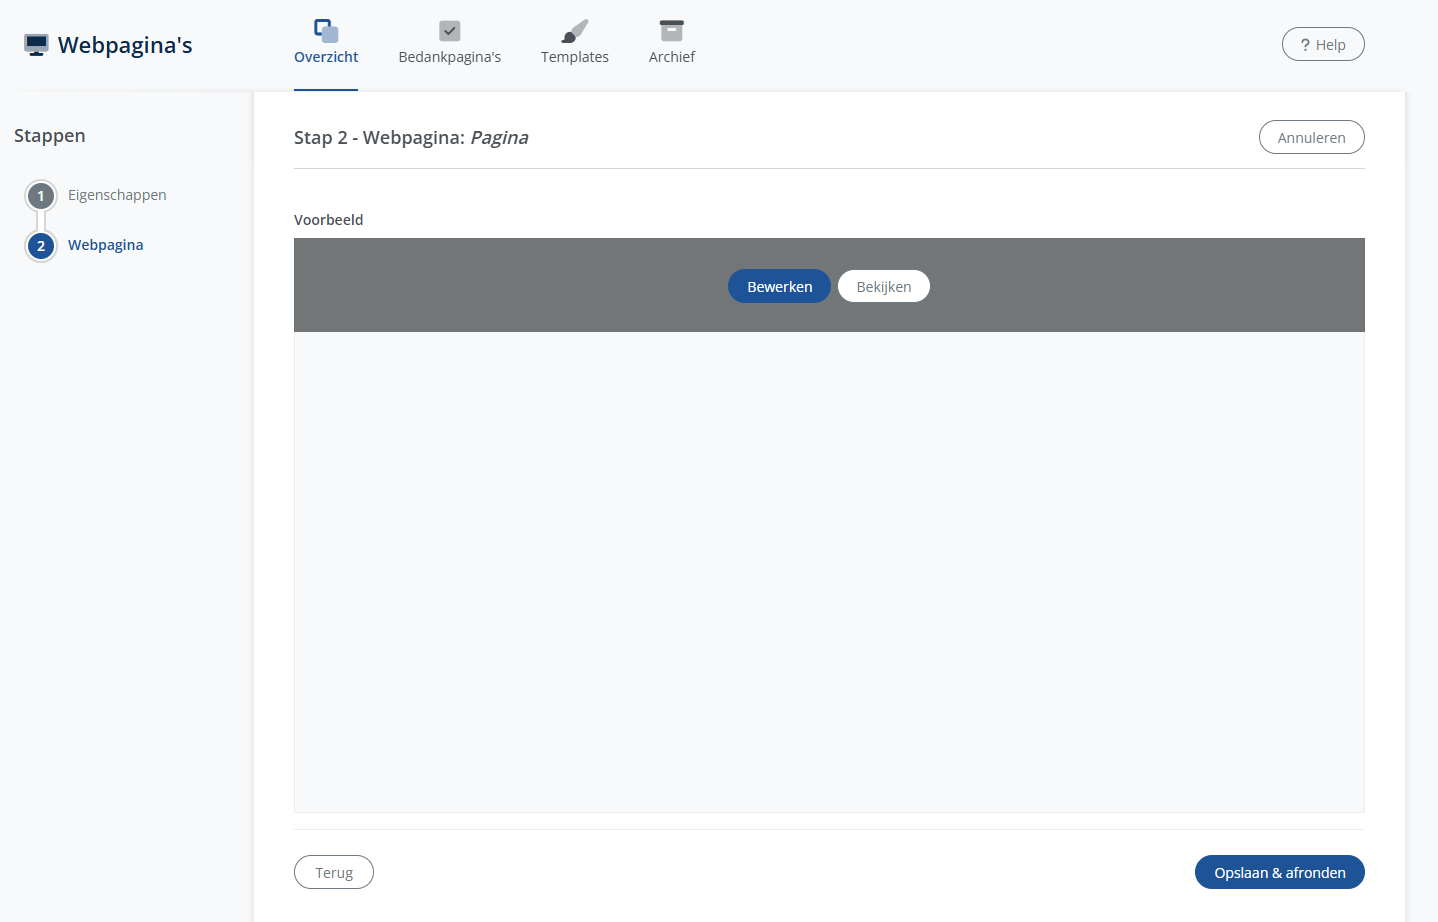
Task: Click the Bedankpagina's checkmark icon
Action: click(450, 31)
